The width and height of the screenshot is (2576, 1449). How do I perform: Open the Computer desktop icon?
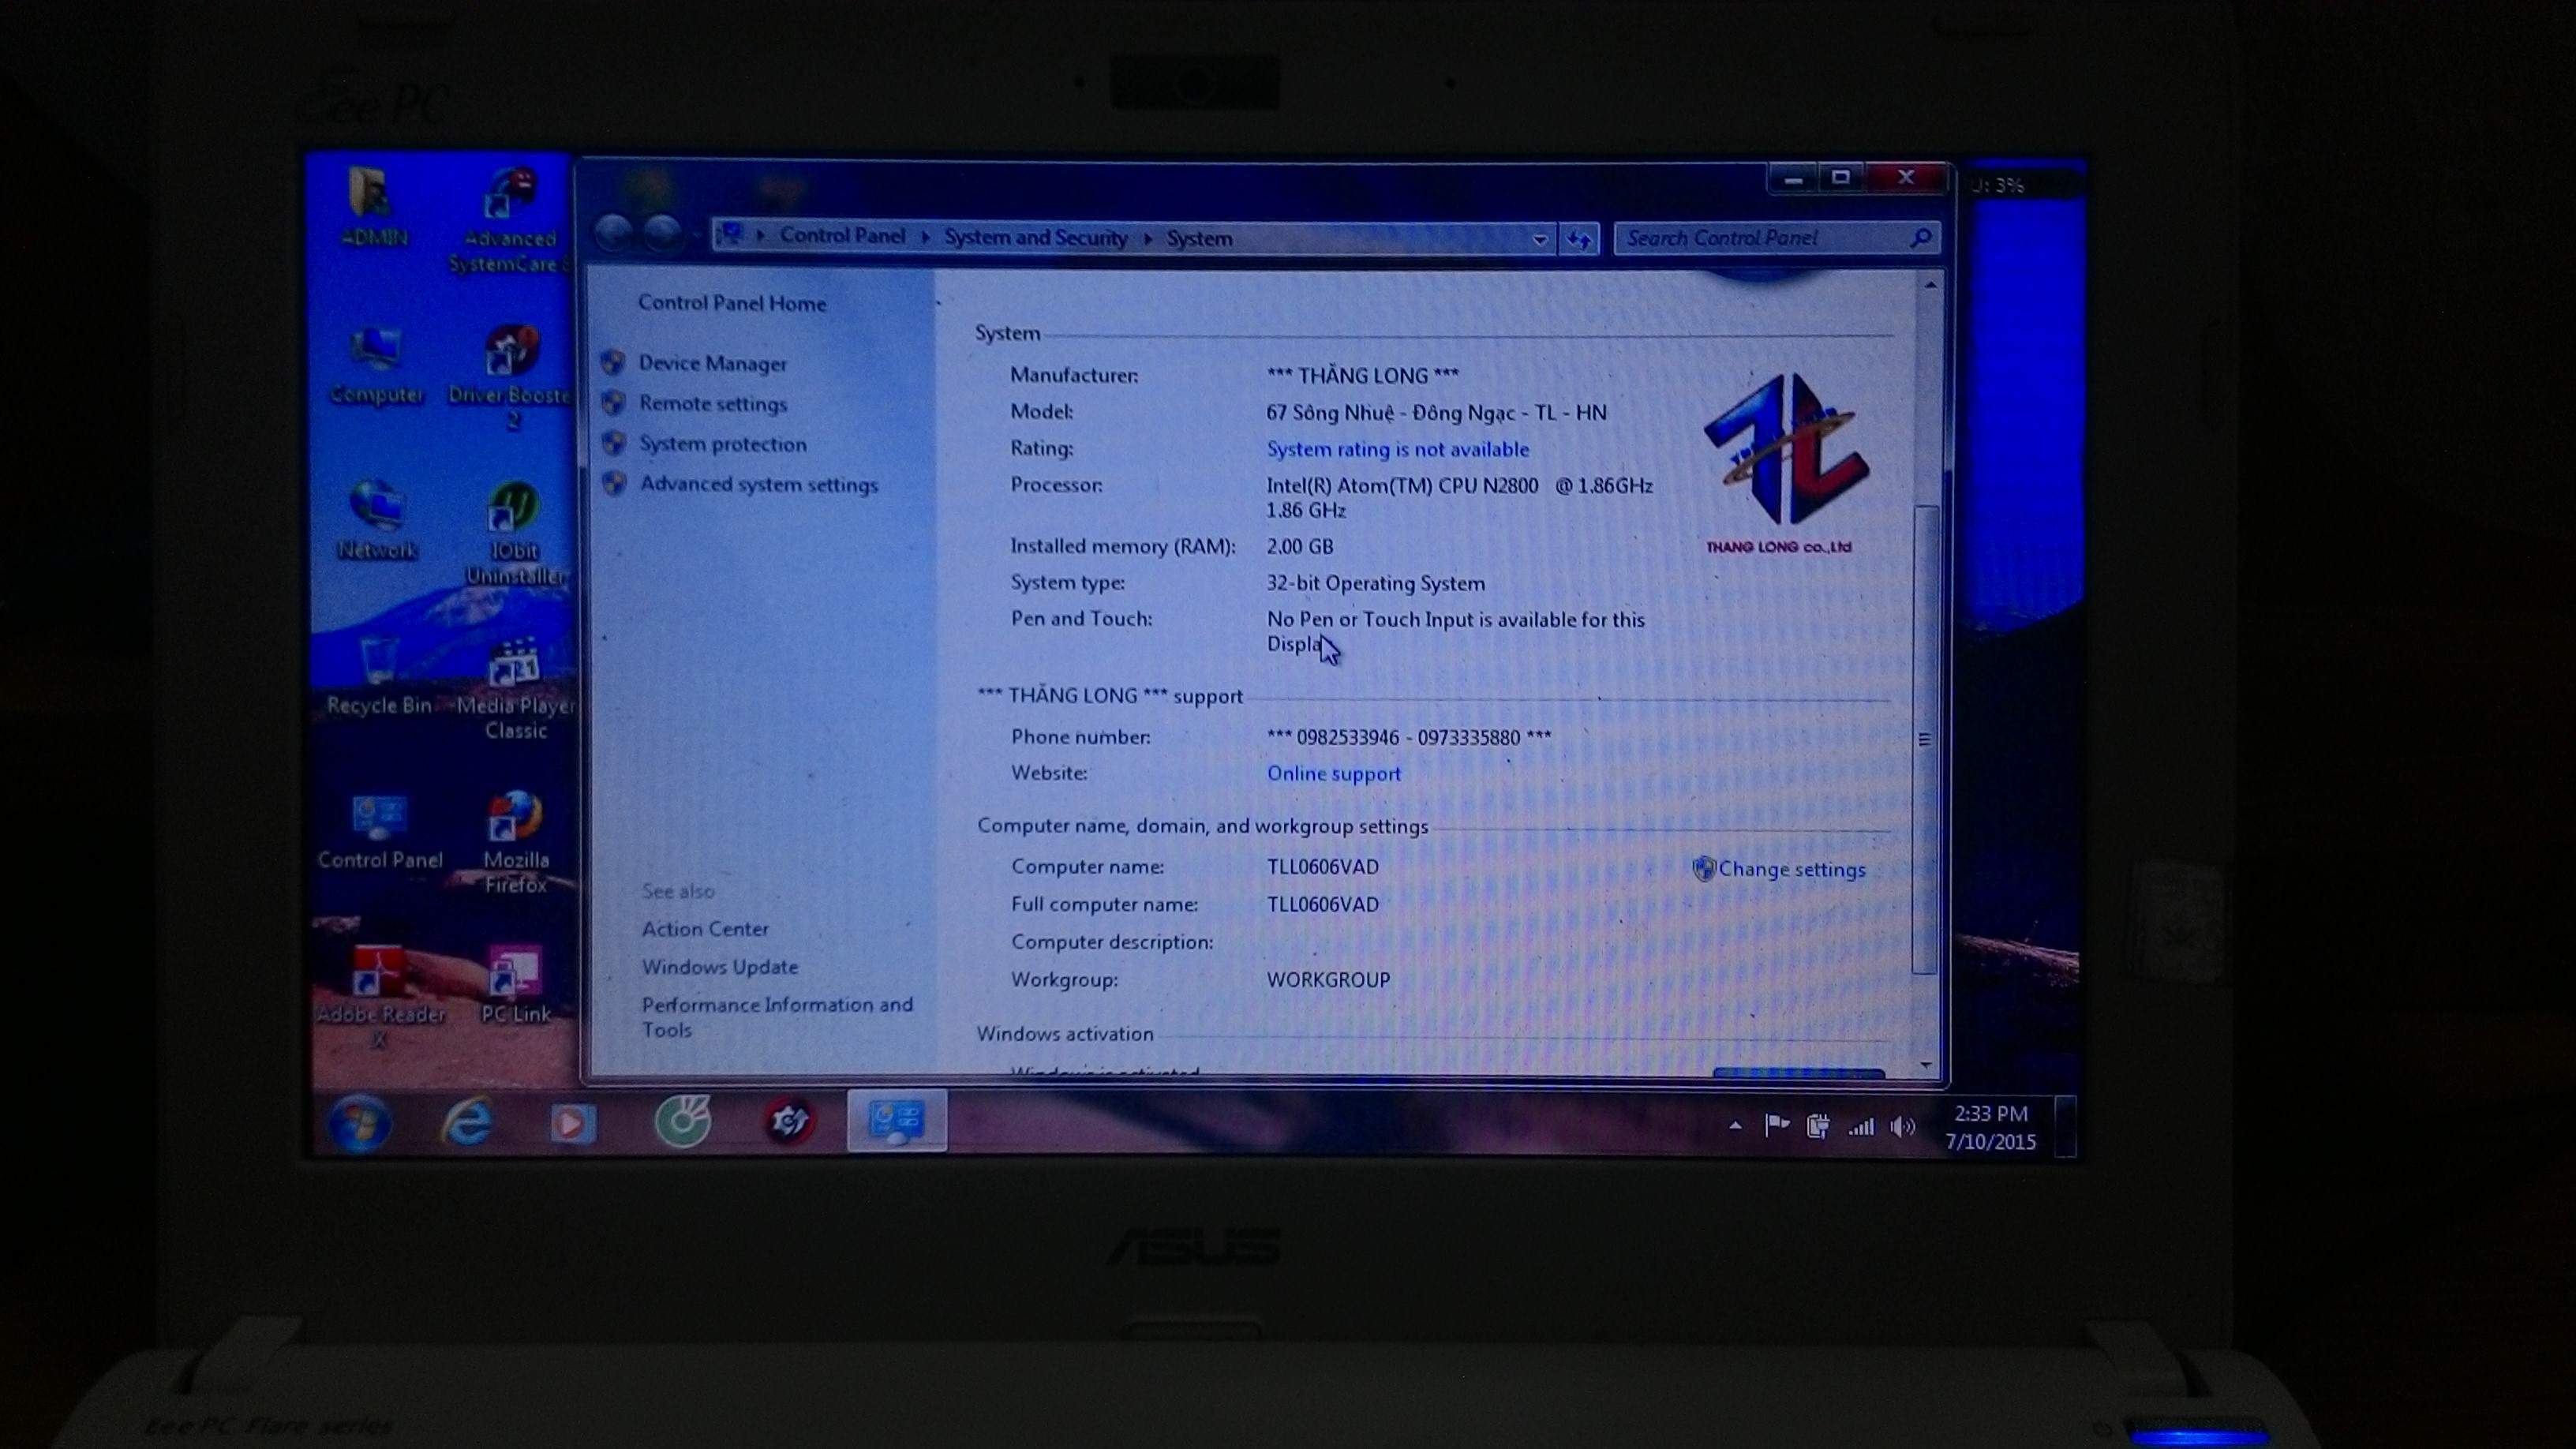(377, 366)
